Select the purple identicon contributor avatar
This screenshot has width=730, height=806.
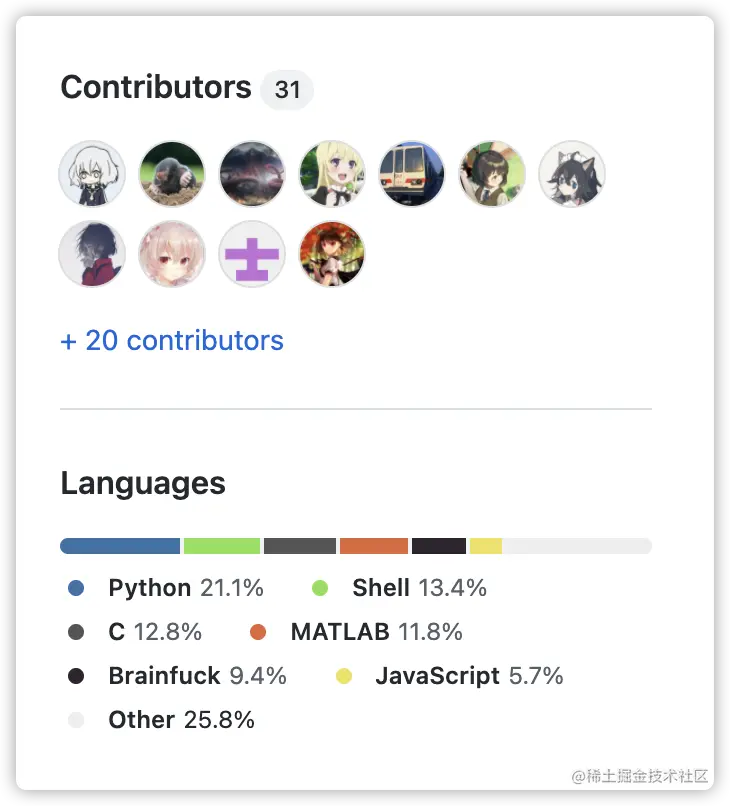(x=252, y=254)
